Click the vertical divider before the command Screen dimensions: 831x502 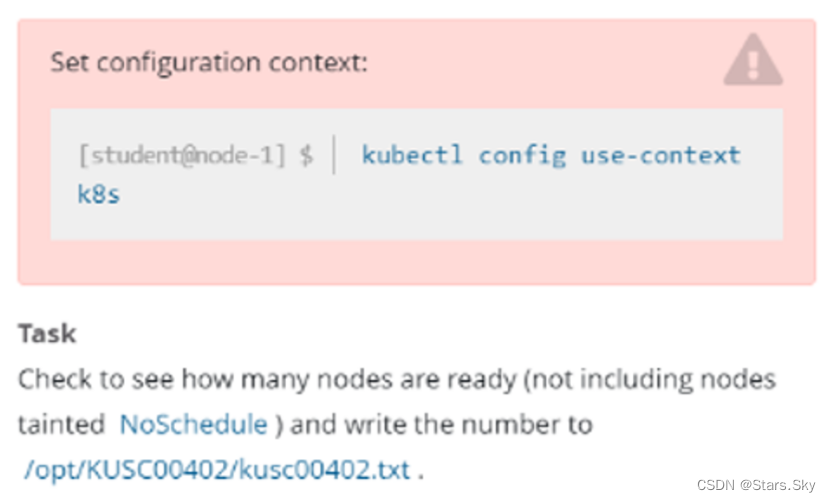[335, 156]
